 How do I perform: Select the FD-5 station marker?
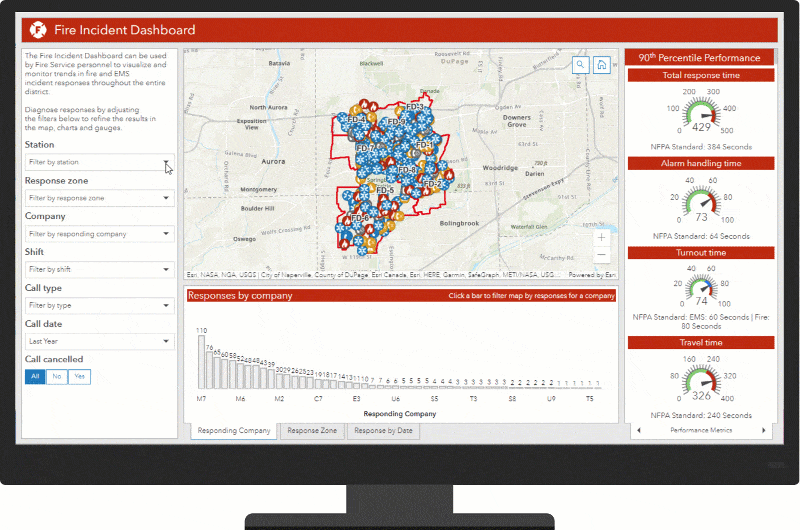tap(385, 190)
